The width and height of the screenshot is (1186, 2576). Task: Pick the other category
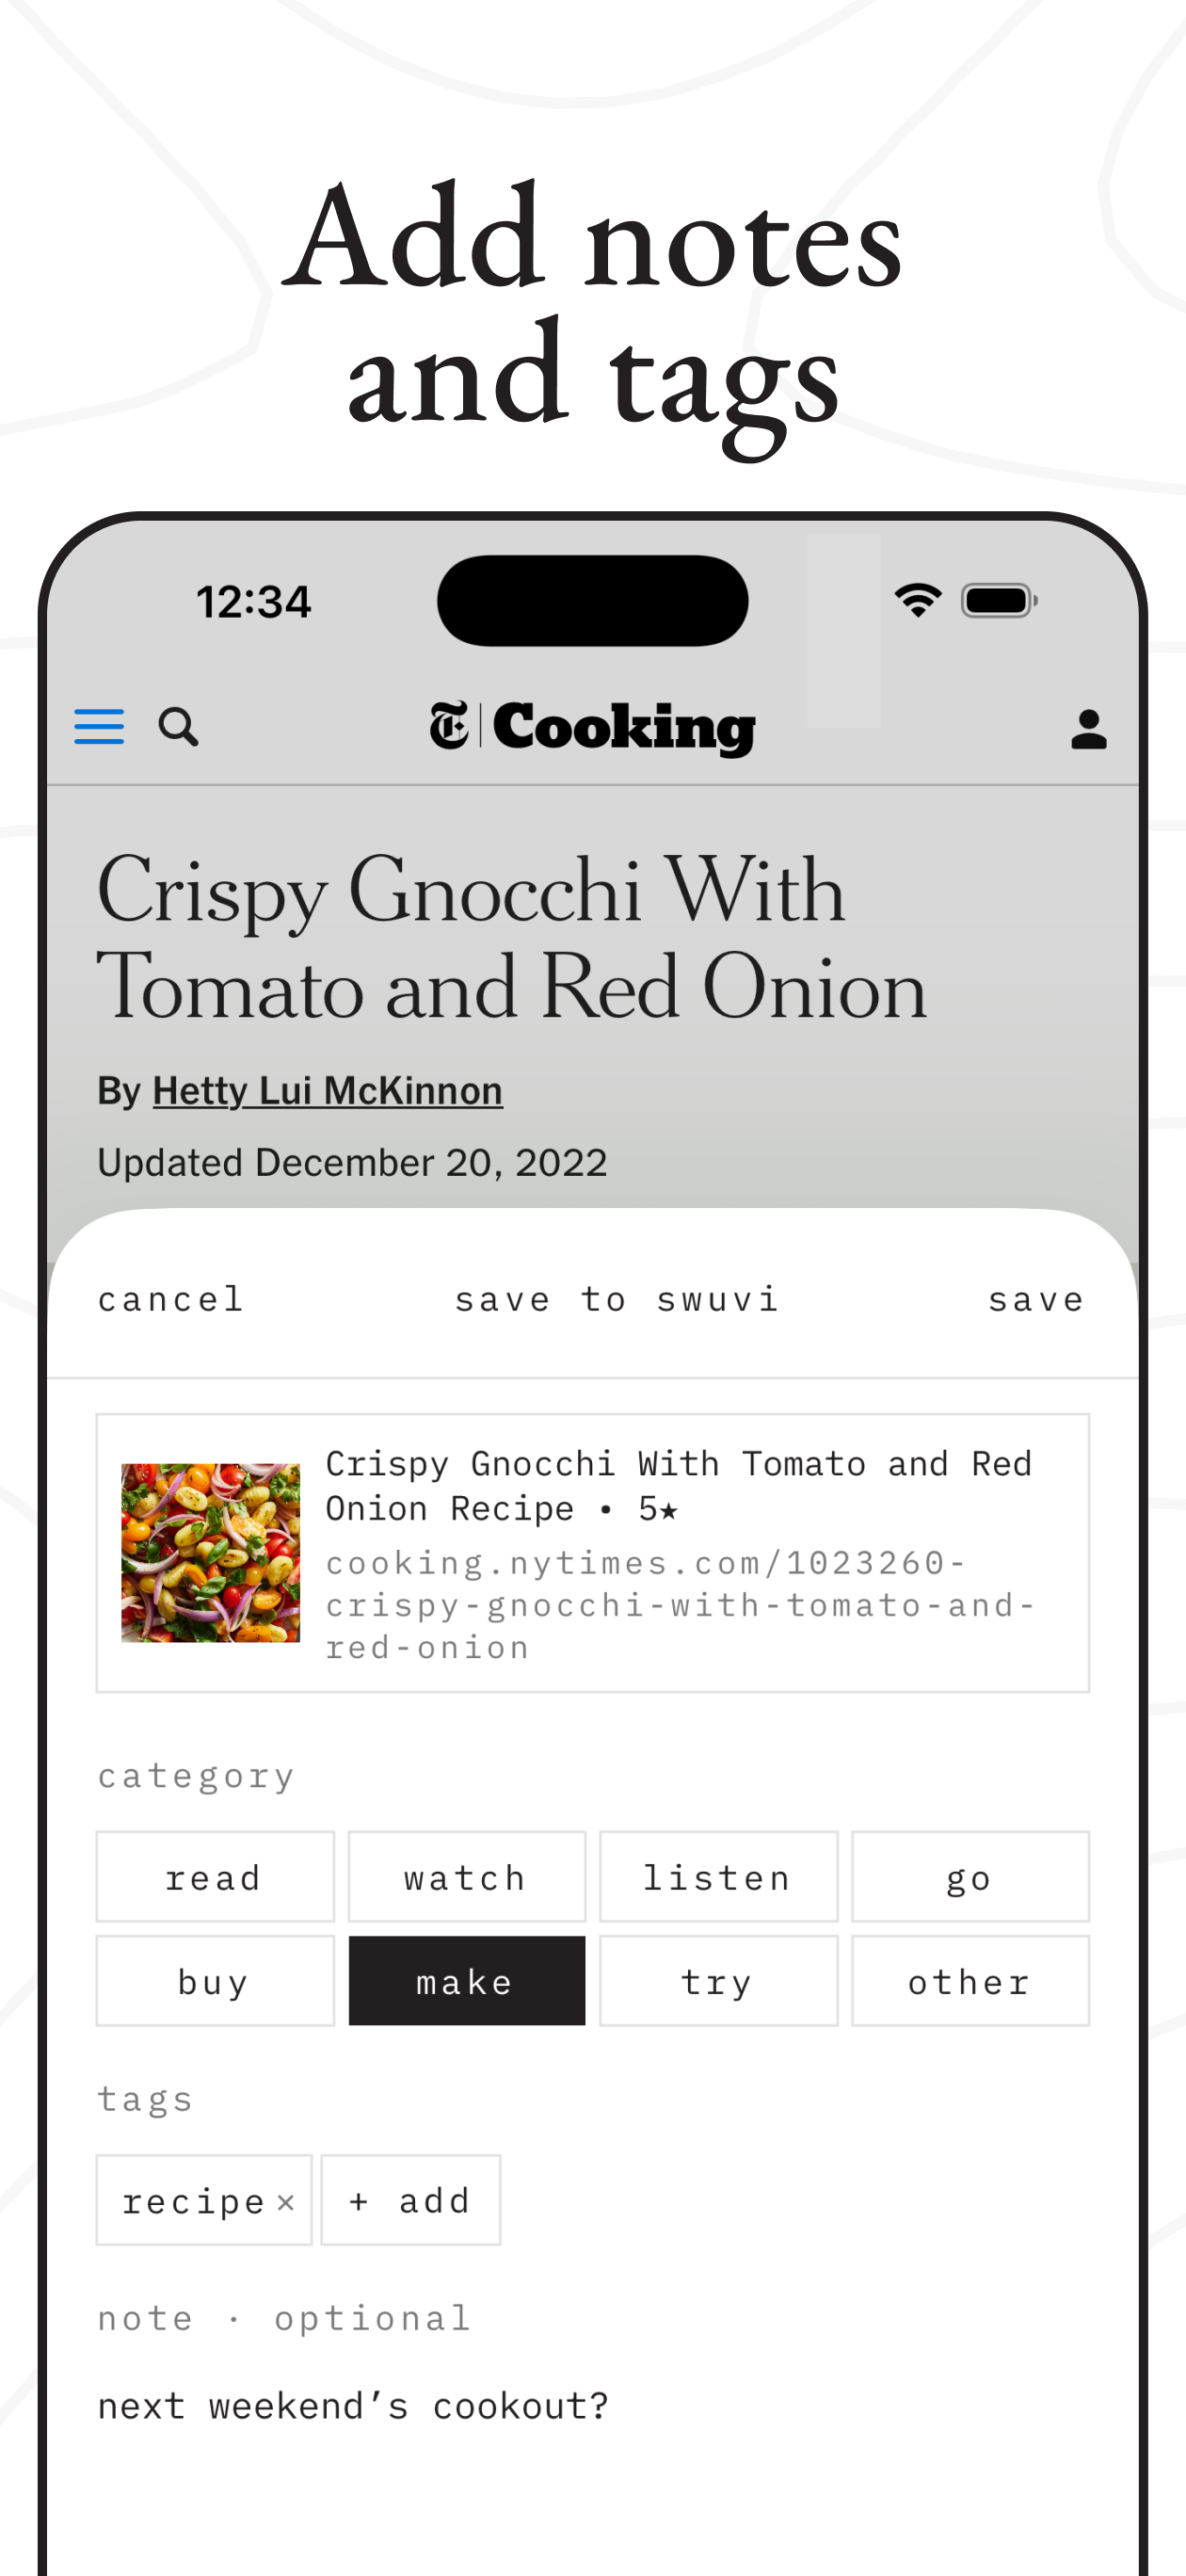point(970,1981)
